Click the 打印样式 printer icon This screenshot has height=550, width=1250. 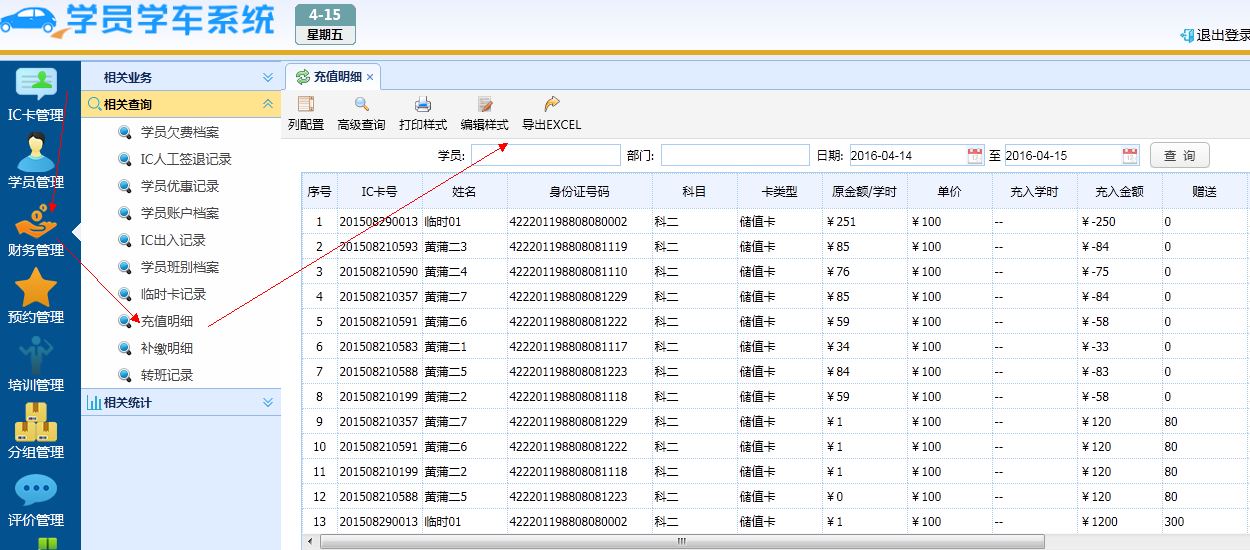[423, 104]
